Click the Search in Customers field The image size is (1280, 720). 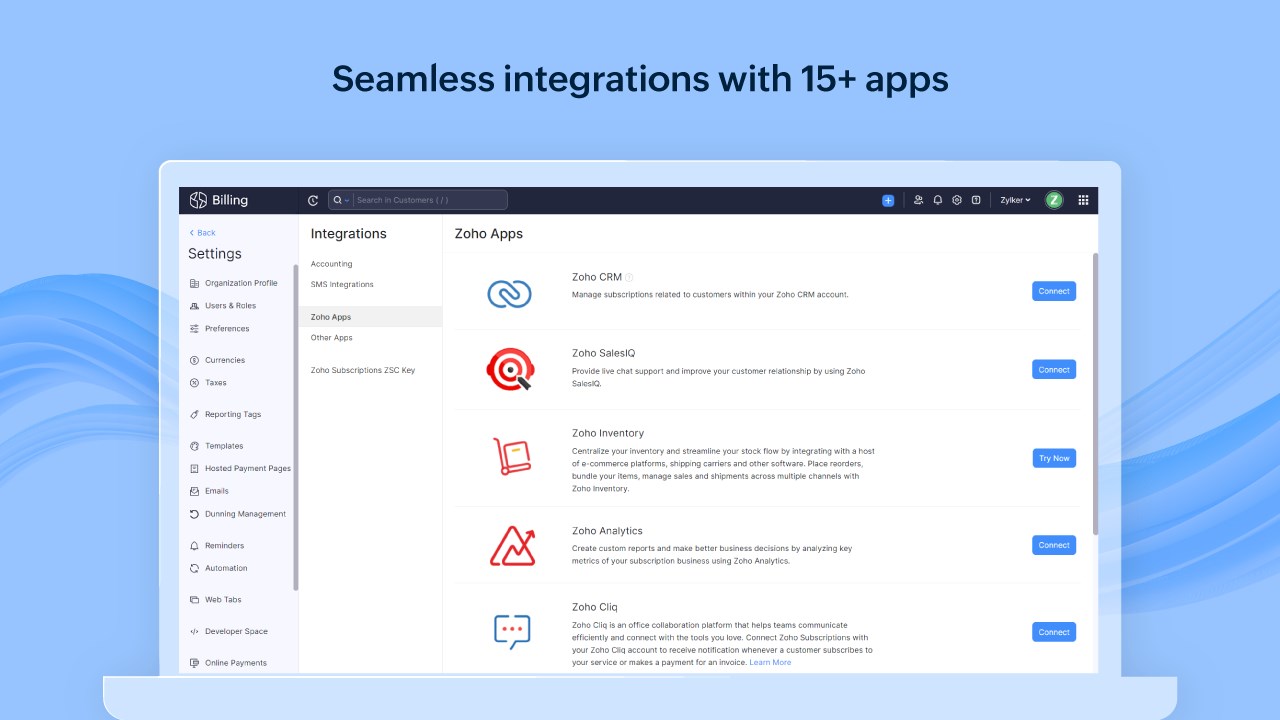(x=430, y=200)
